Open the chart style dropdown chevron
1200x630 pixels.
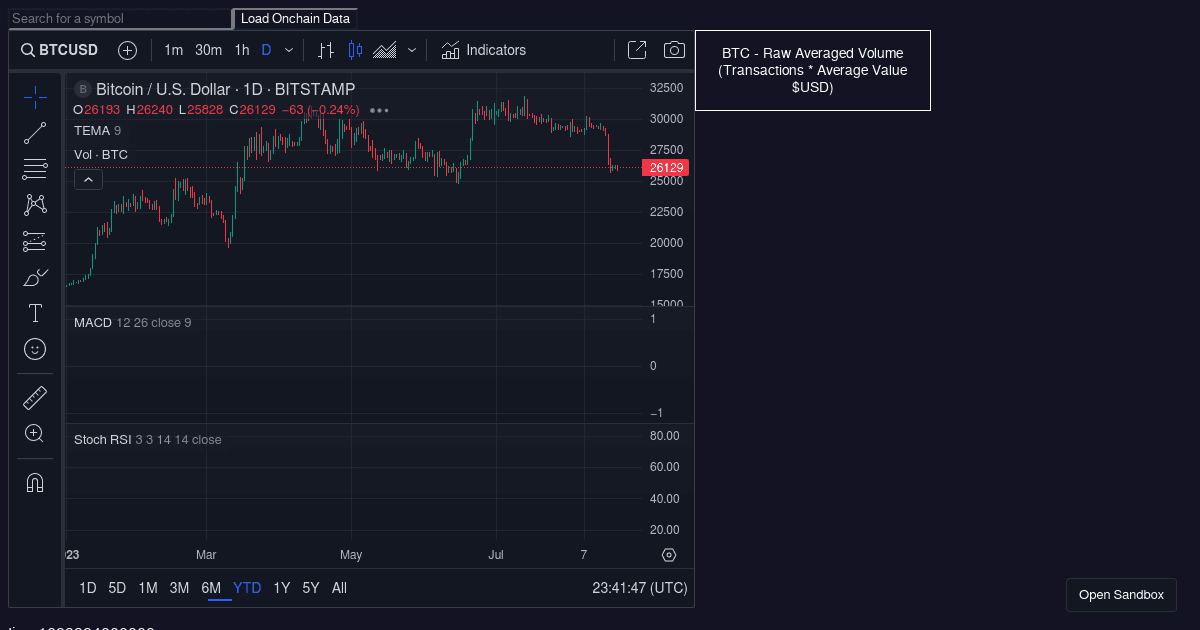click(410, 49)
